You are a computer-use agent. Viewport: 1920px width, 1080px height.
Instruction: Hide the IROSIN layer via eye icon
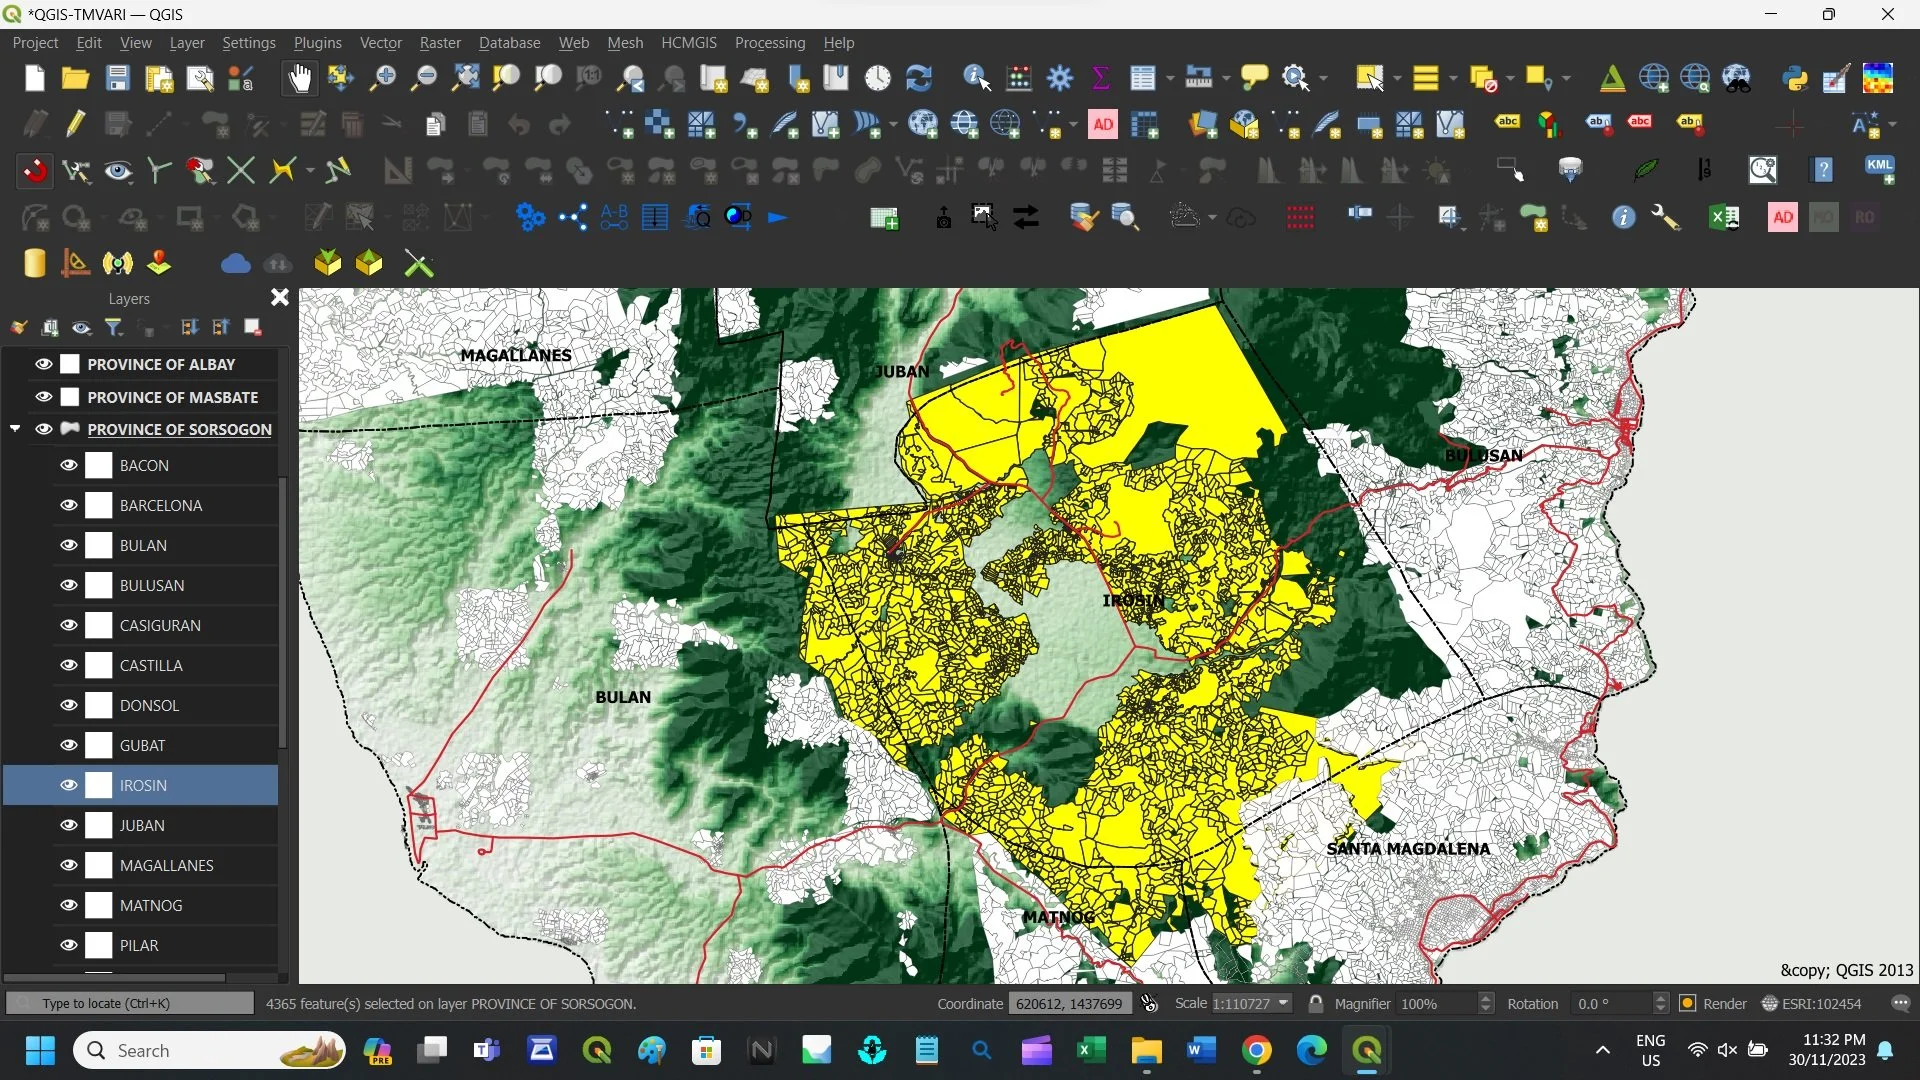click(68, 785)
